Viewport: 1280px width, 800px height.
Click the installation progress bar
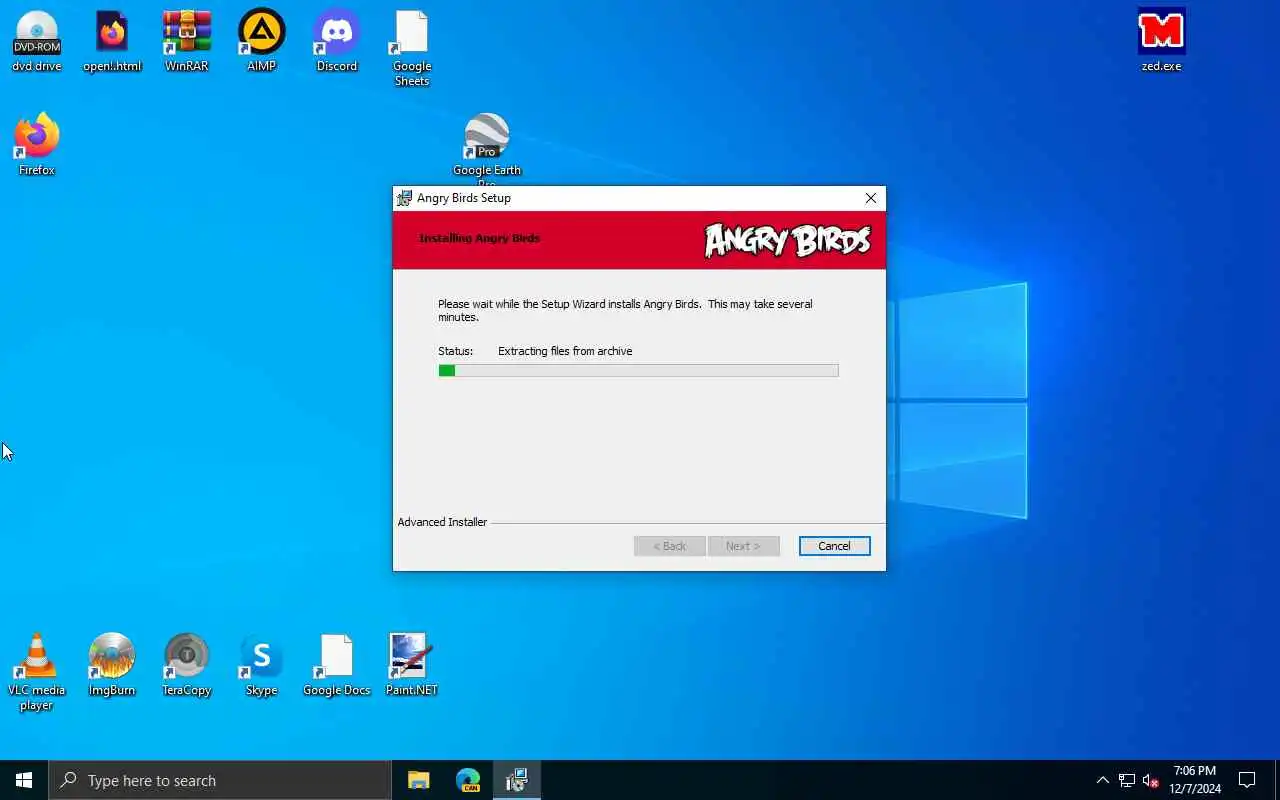pos(638,370)
